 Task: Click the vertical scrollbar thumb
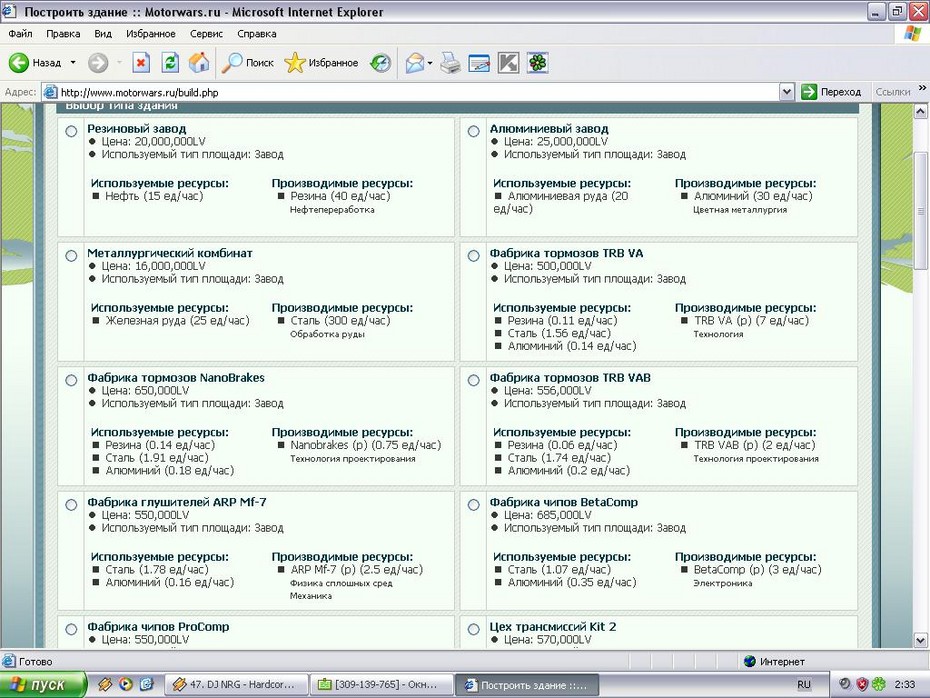tap(921, 211)
